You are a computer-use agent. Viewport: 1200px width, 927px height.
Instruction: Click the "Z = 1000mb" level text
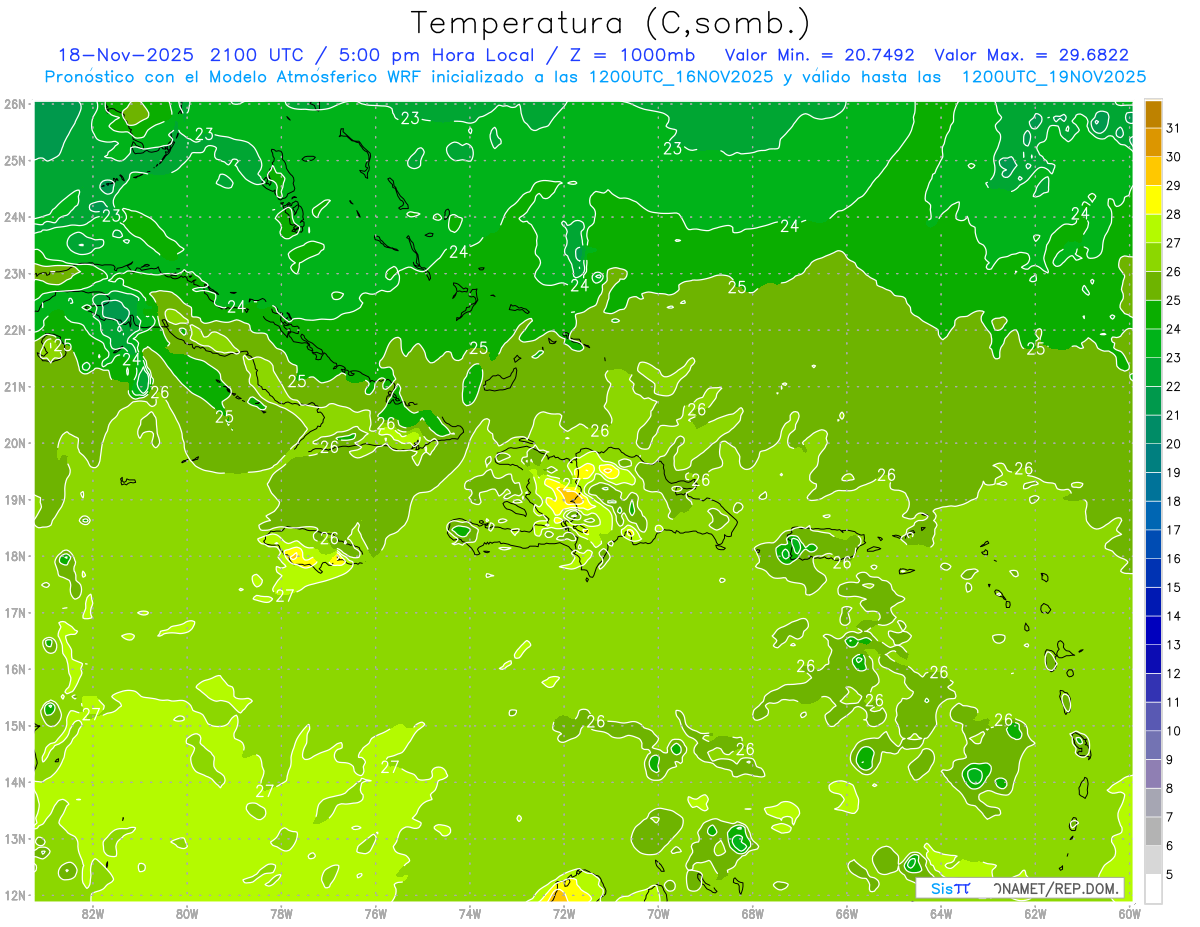634,55
